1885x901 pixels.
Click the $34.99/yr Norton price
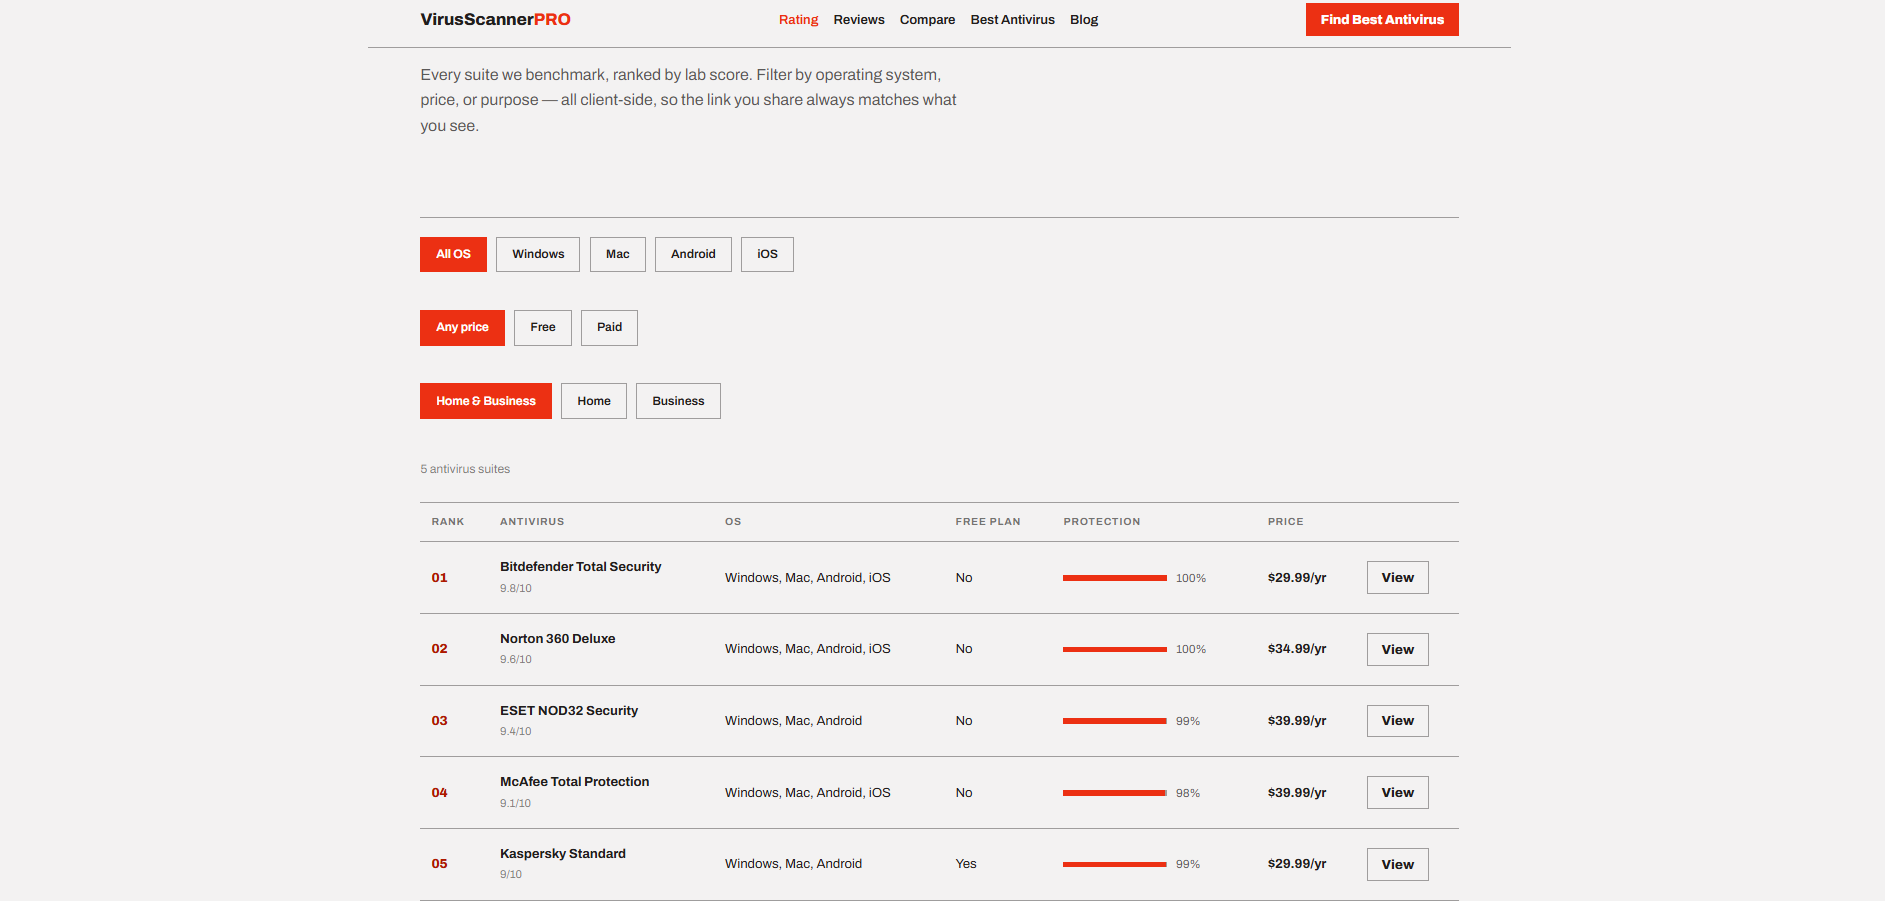1296,649
